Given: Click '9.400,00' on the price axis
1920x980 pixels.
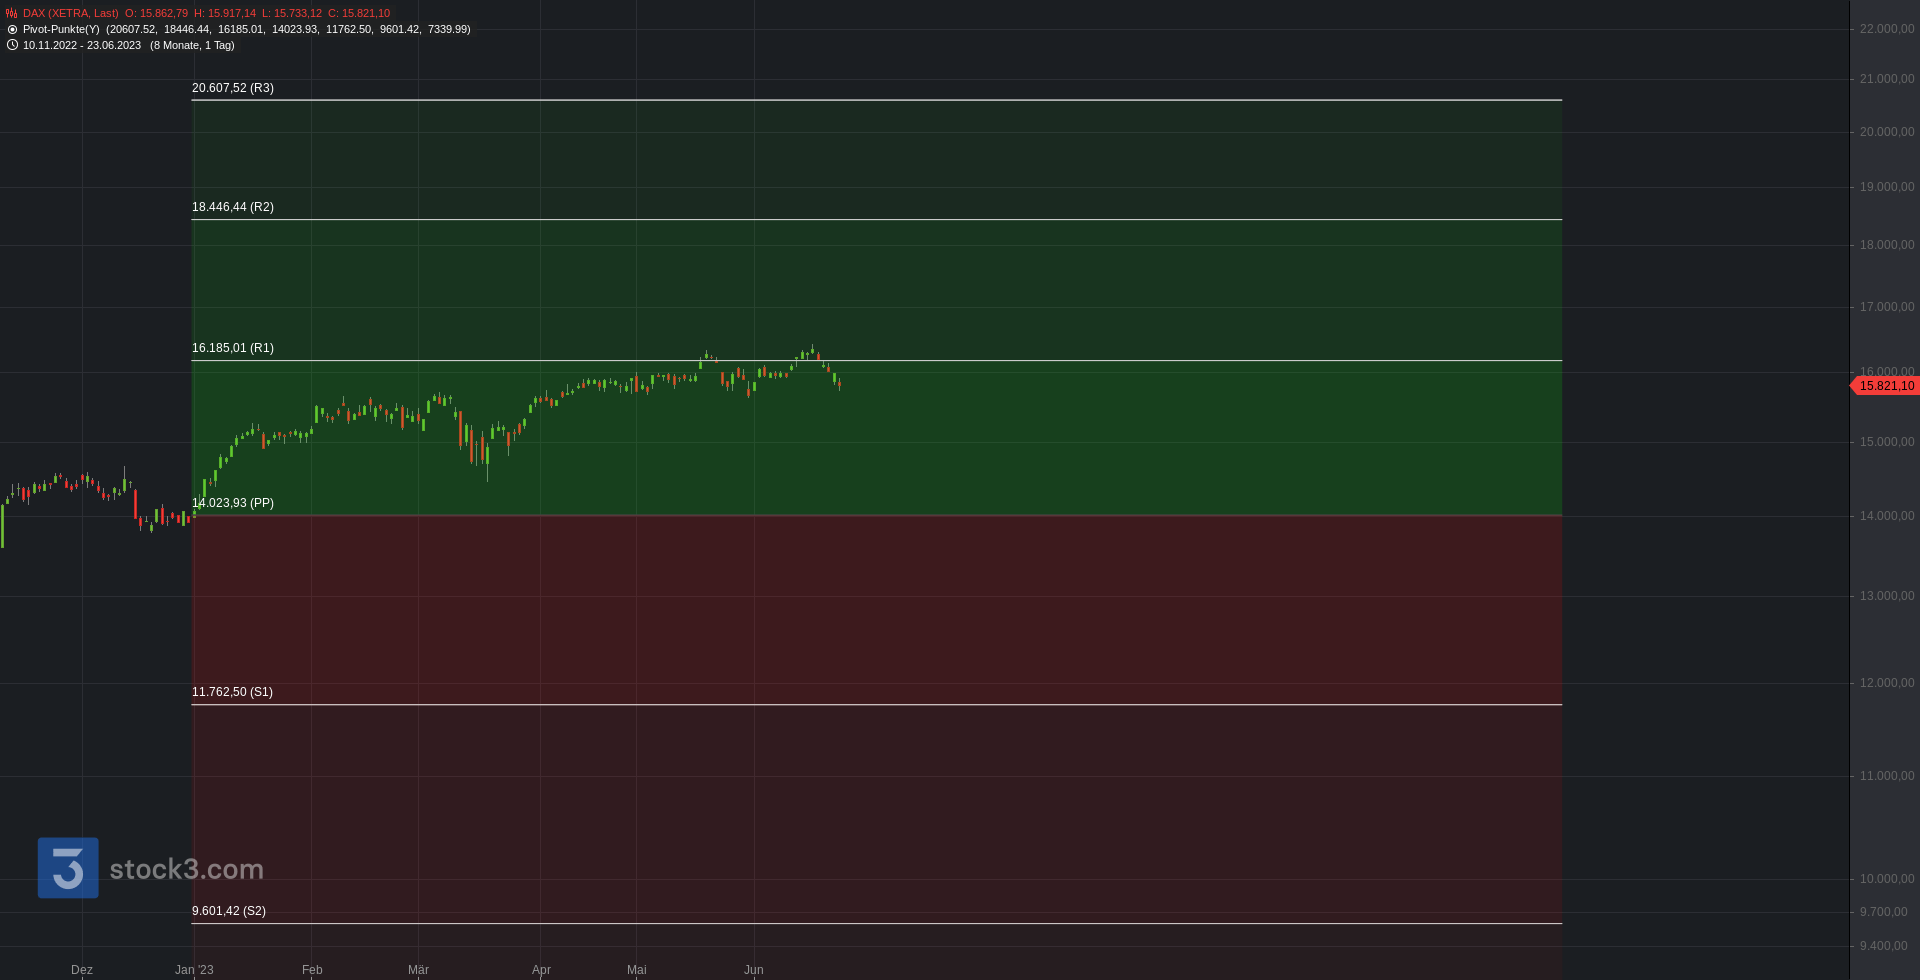Looking at the screenshot, I should point(1884,946).
